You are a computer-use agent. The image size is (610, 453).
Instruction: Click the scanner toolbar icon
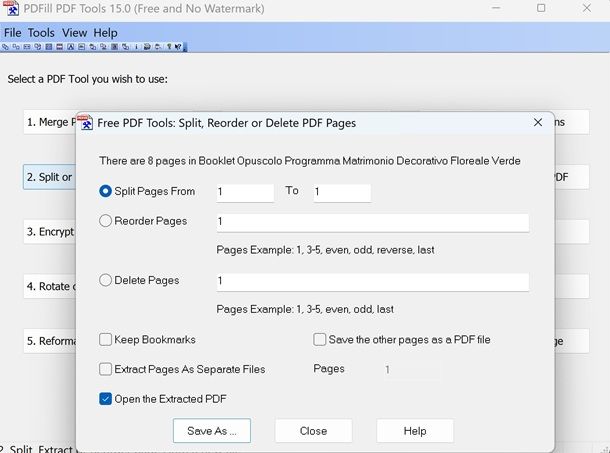[x=147, y=47]
